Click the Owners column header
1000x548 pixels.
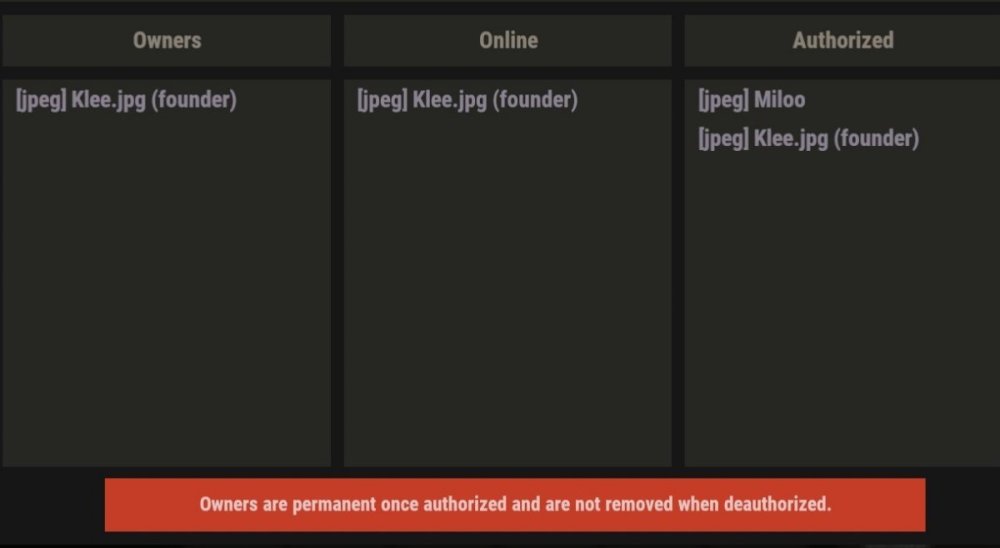pyautogui.click(x=166, y=40)
